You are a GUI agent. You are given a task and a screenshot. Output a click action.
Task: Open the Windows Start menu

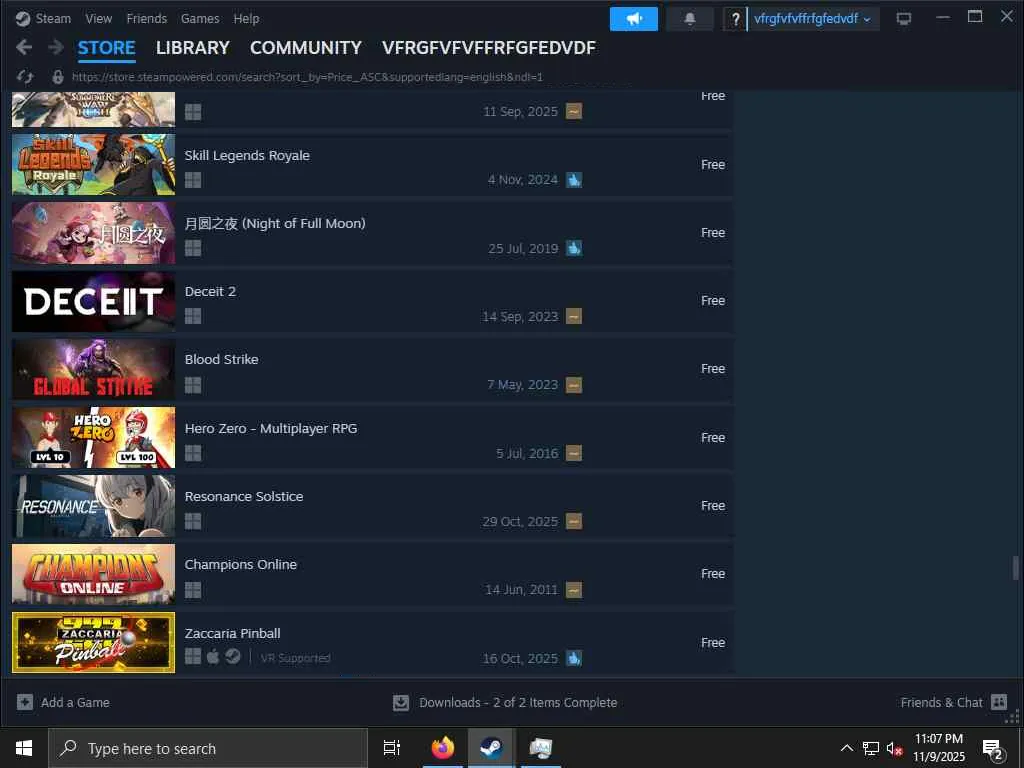coord(24,748)
